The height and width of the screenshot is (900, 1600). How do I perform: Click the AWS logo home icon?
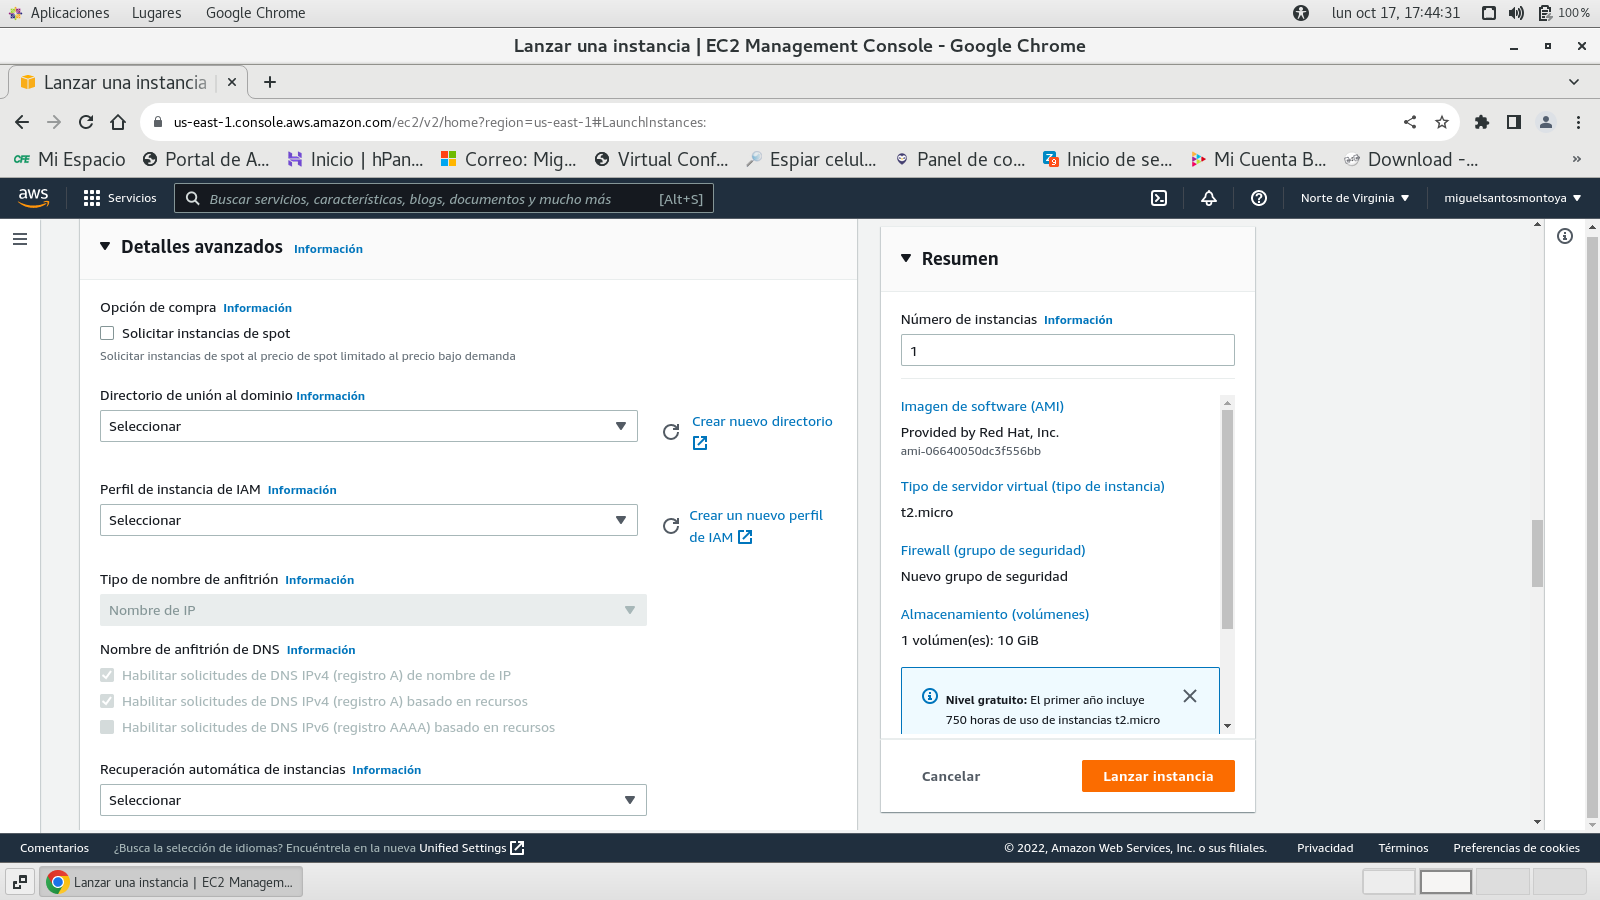(x=33, y=198)
